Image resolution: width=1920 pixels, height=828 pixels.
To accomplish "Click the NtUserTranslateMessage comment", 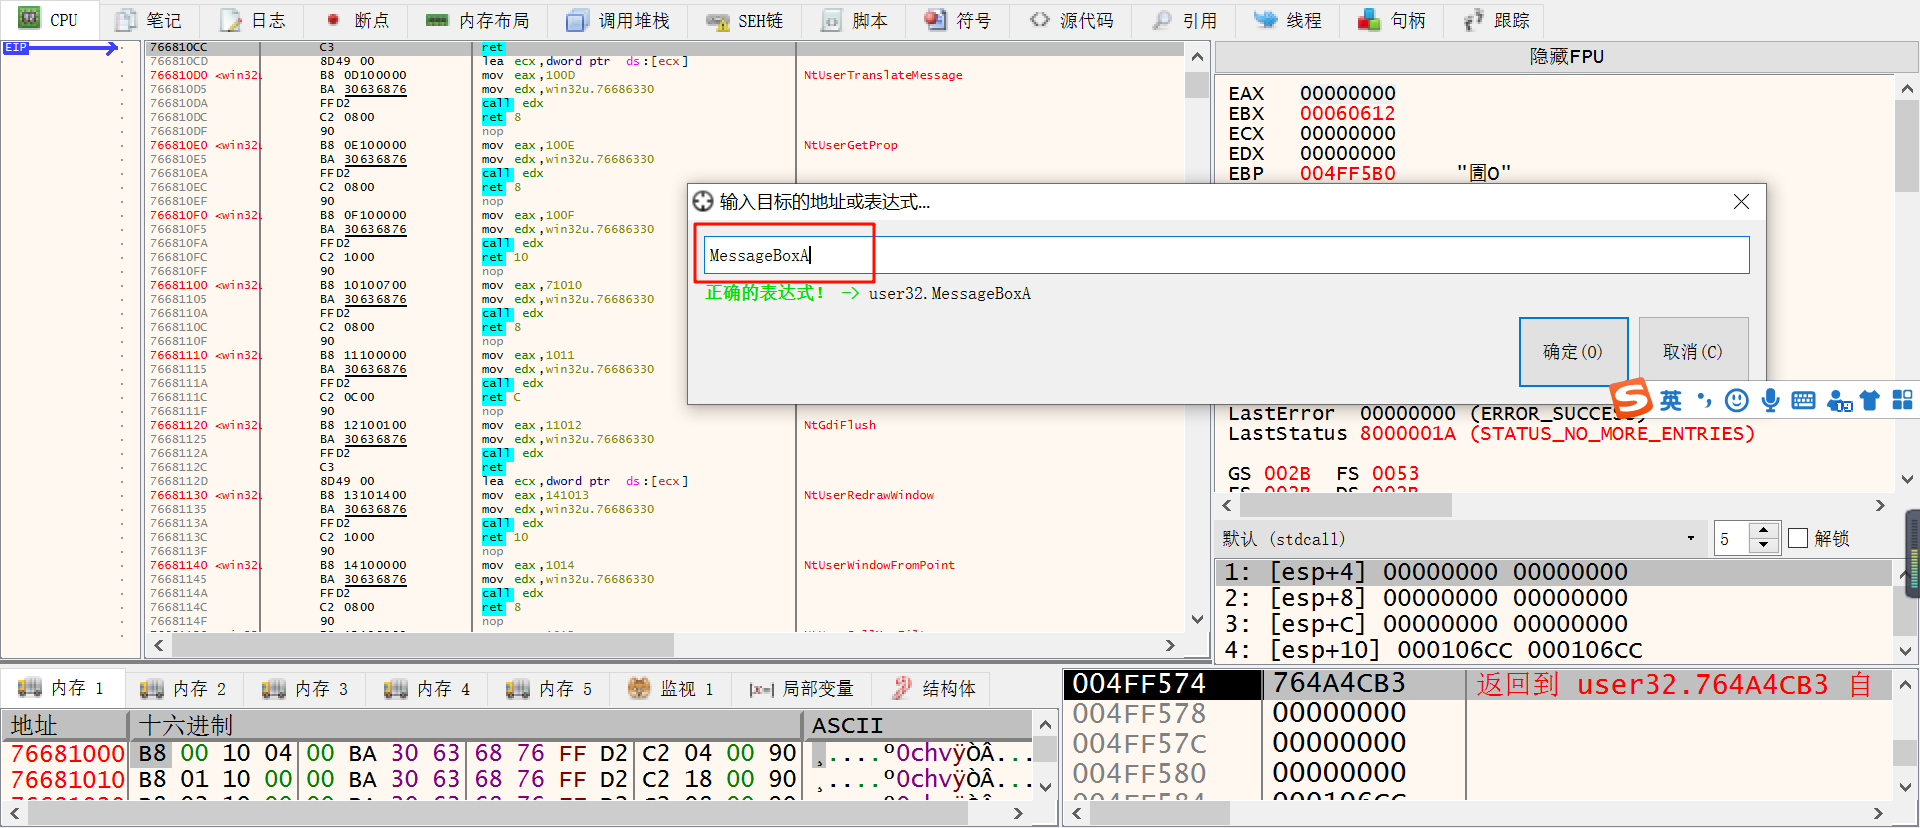I will (x=883, y=75).
